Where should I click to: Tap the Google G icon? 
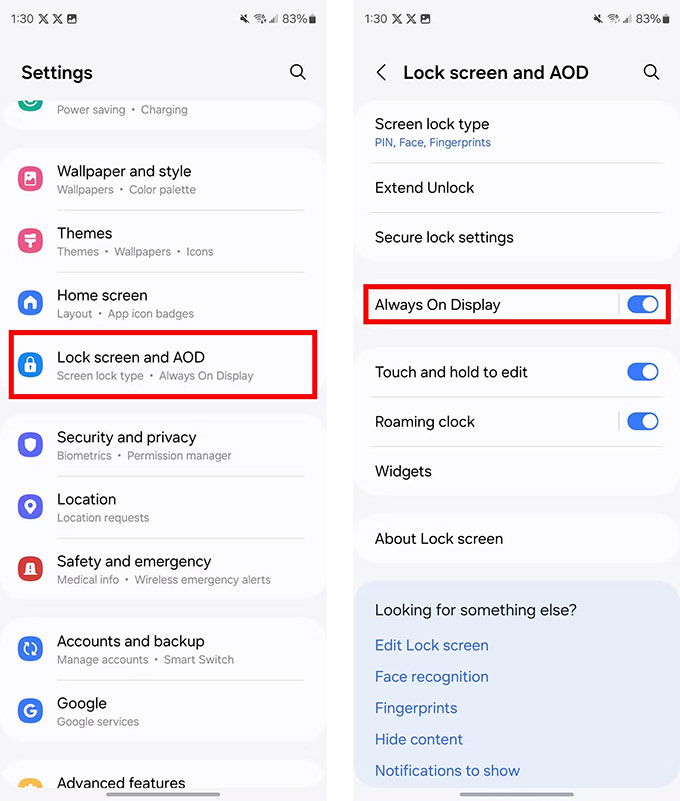click(x=30, y=711)
